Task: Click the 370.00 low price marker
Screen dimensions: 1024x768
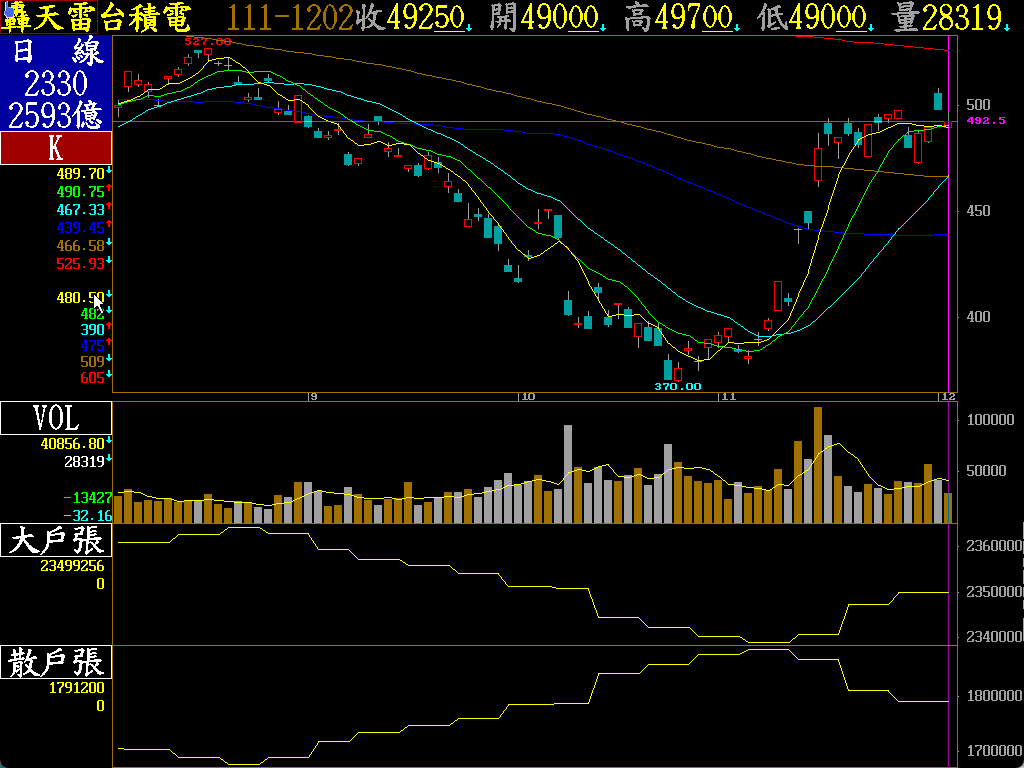Action: pos(677,386)
